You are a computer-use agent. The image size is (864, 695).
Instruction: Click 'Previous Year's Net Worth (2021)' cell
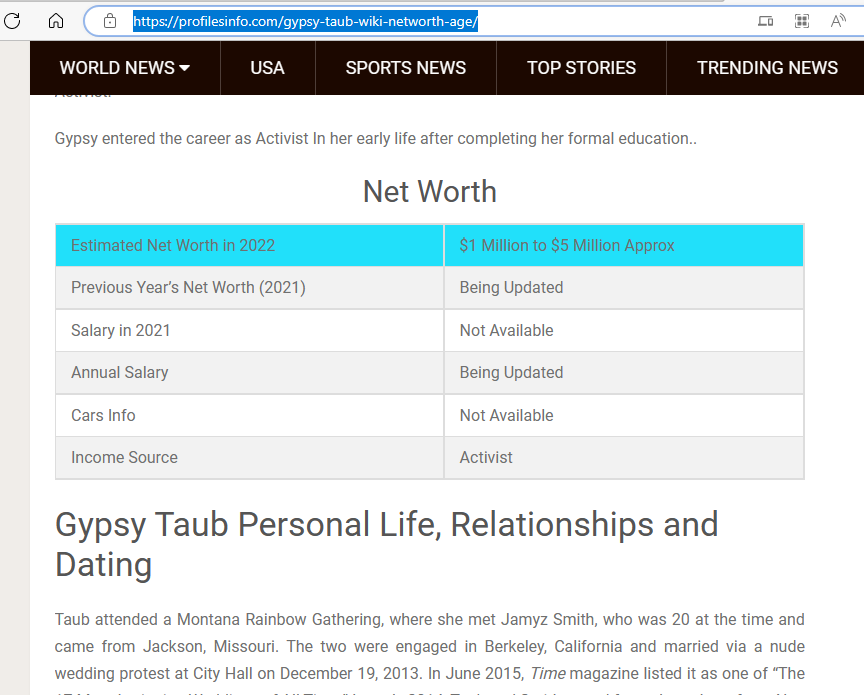click(x=250, y=288)
